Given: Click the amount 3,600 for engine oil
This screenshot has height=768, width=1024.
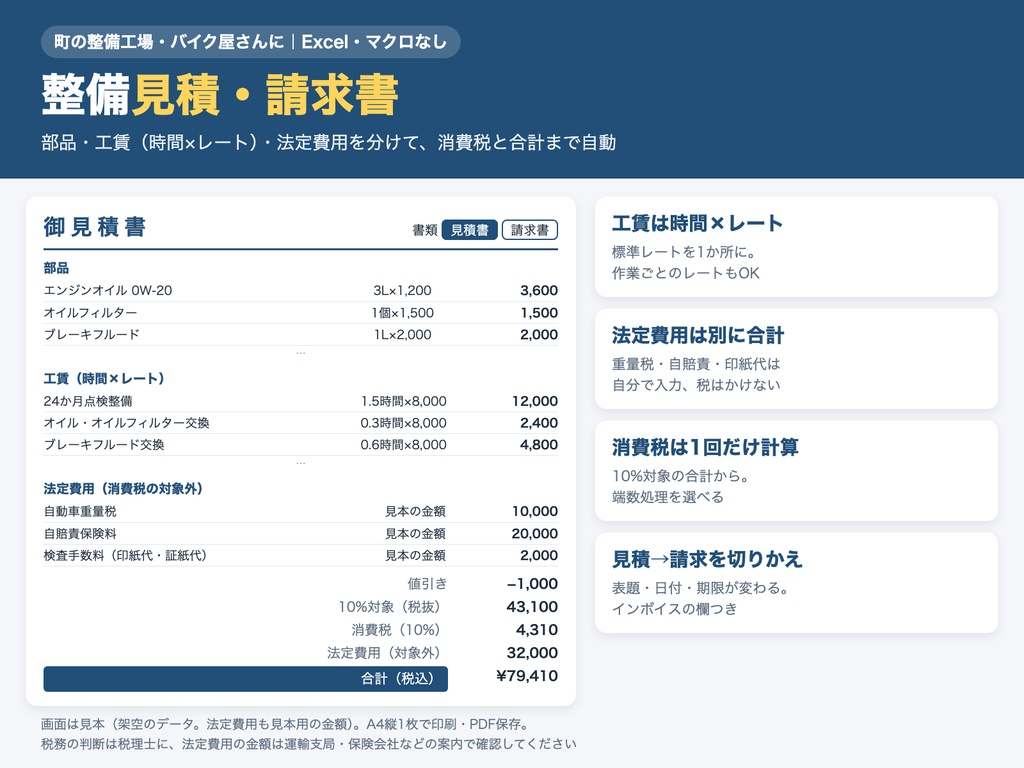Looking at the screenshot, I should coord(539,291).
